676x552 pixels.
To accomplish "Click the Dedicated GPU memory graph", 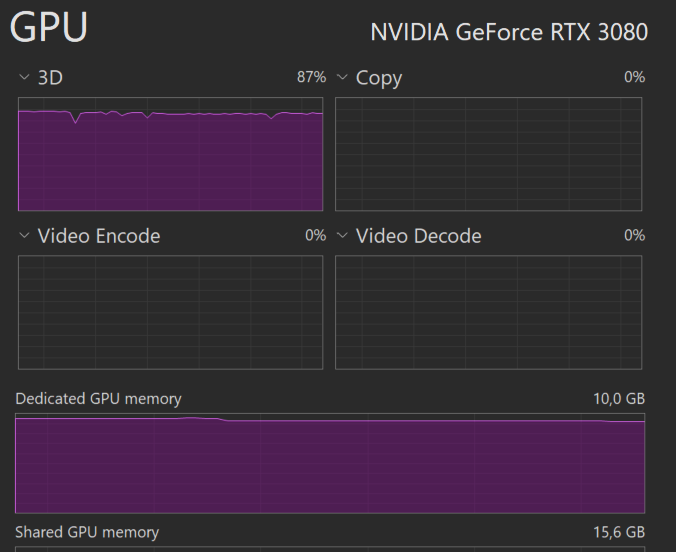I will click(330, 463).
